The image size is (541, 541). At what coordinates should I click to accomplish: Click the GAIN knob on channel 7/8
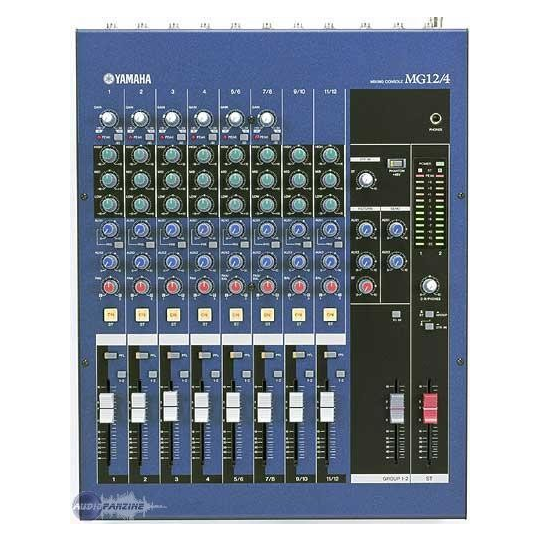[266, 119]
